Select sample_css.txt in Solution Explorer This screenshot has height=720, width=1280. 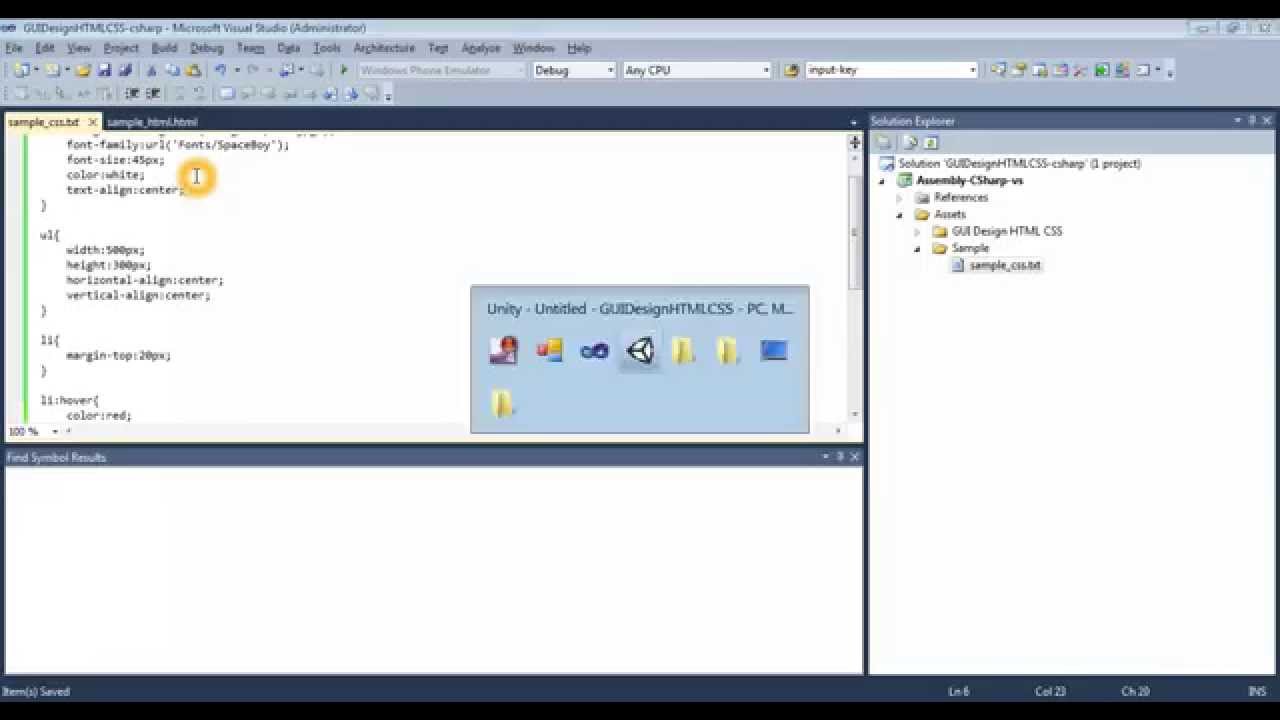(x=1005, y=265)
